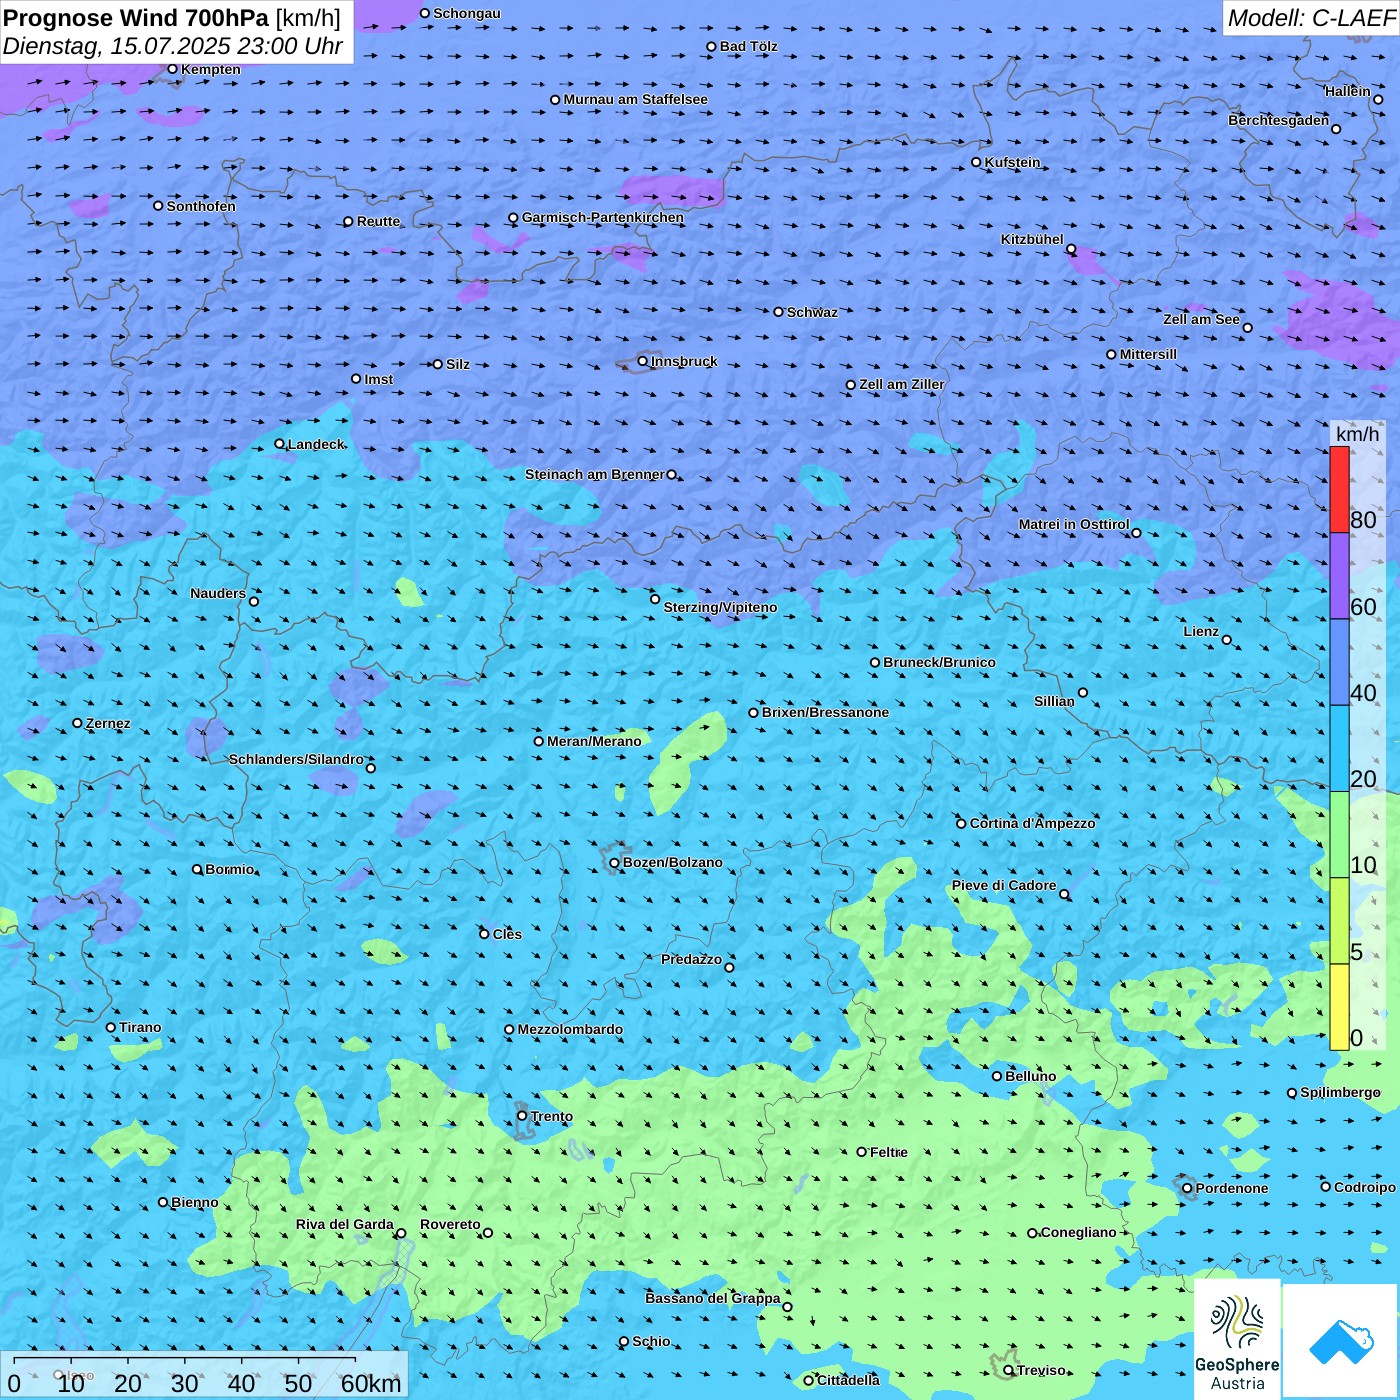Click the Treviso city marker
Image resolution: width=1400 pixels, height=1400 pixels.
pyautogui.click(x=1009, y=1370)
